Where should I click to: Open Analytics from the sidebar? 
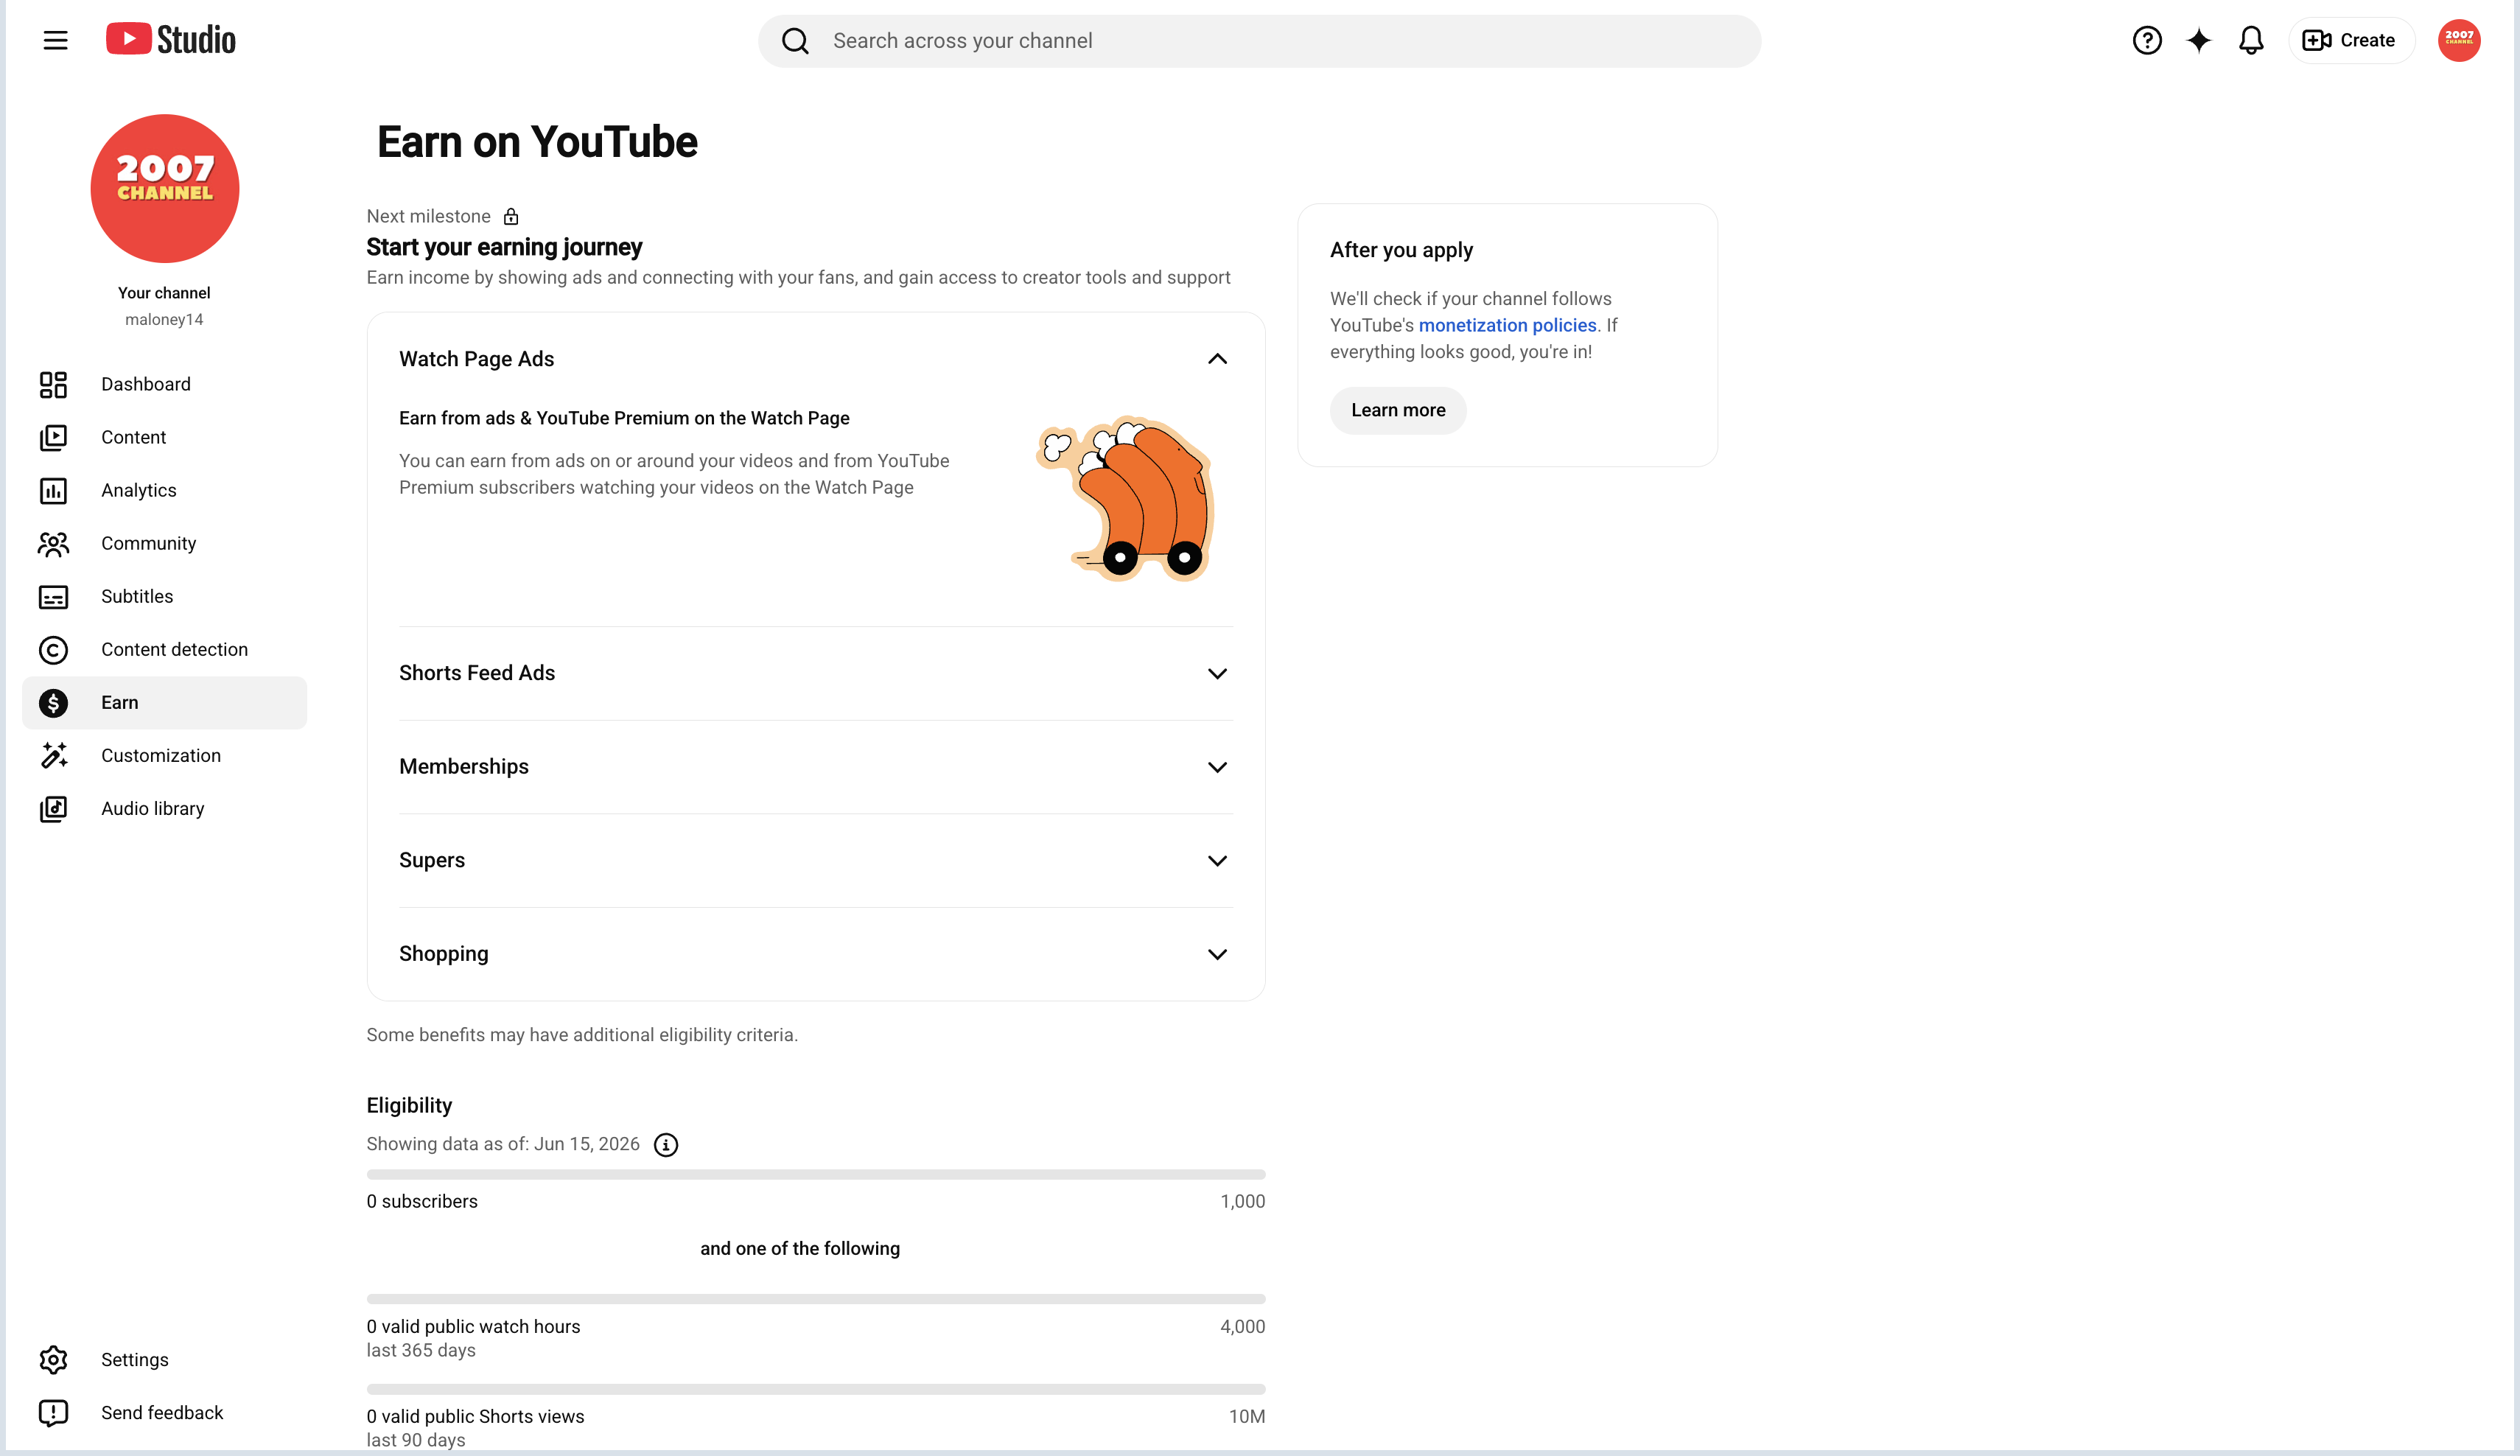(164, 490)
